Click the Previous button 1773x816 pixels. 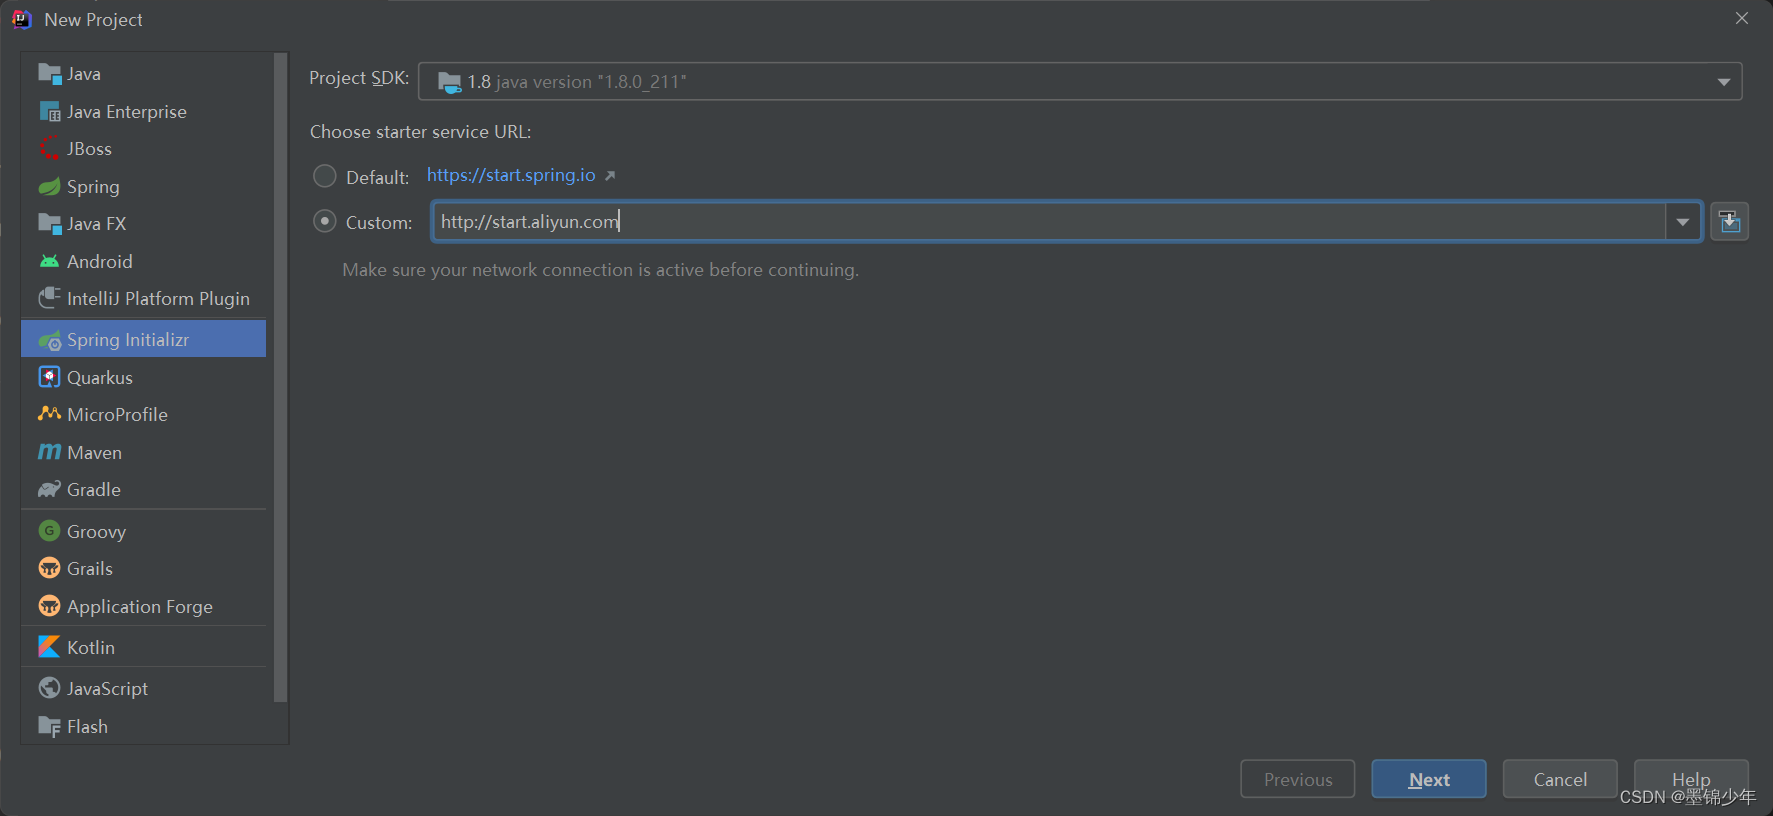tap(1297, 779)
